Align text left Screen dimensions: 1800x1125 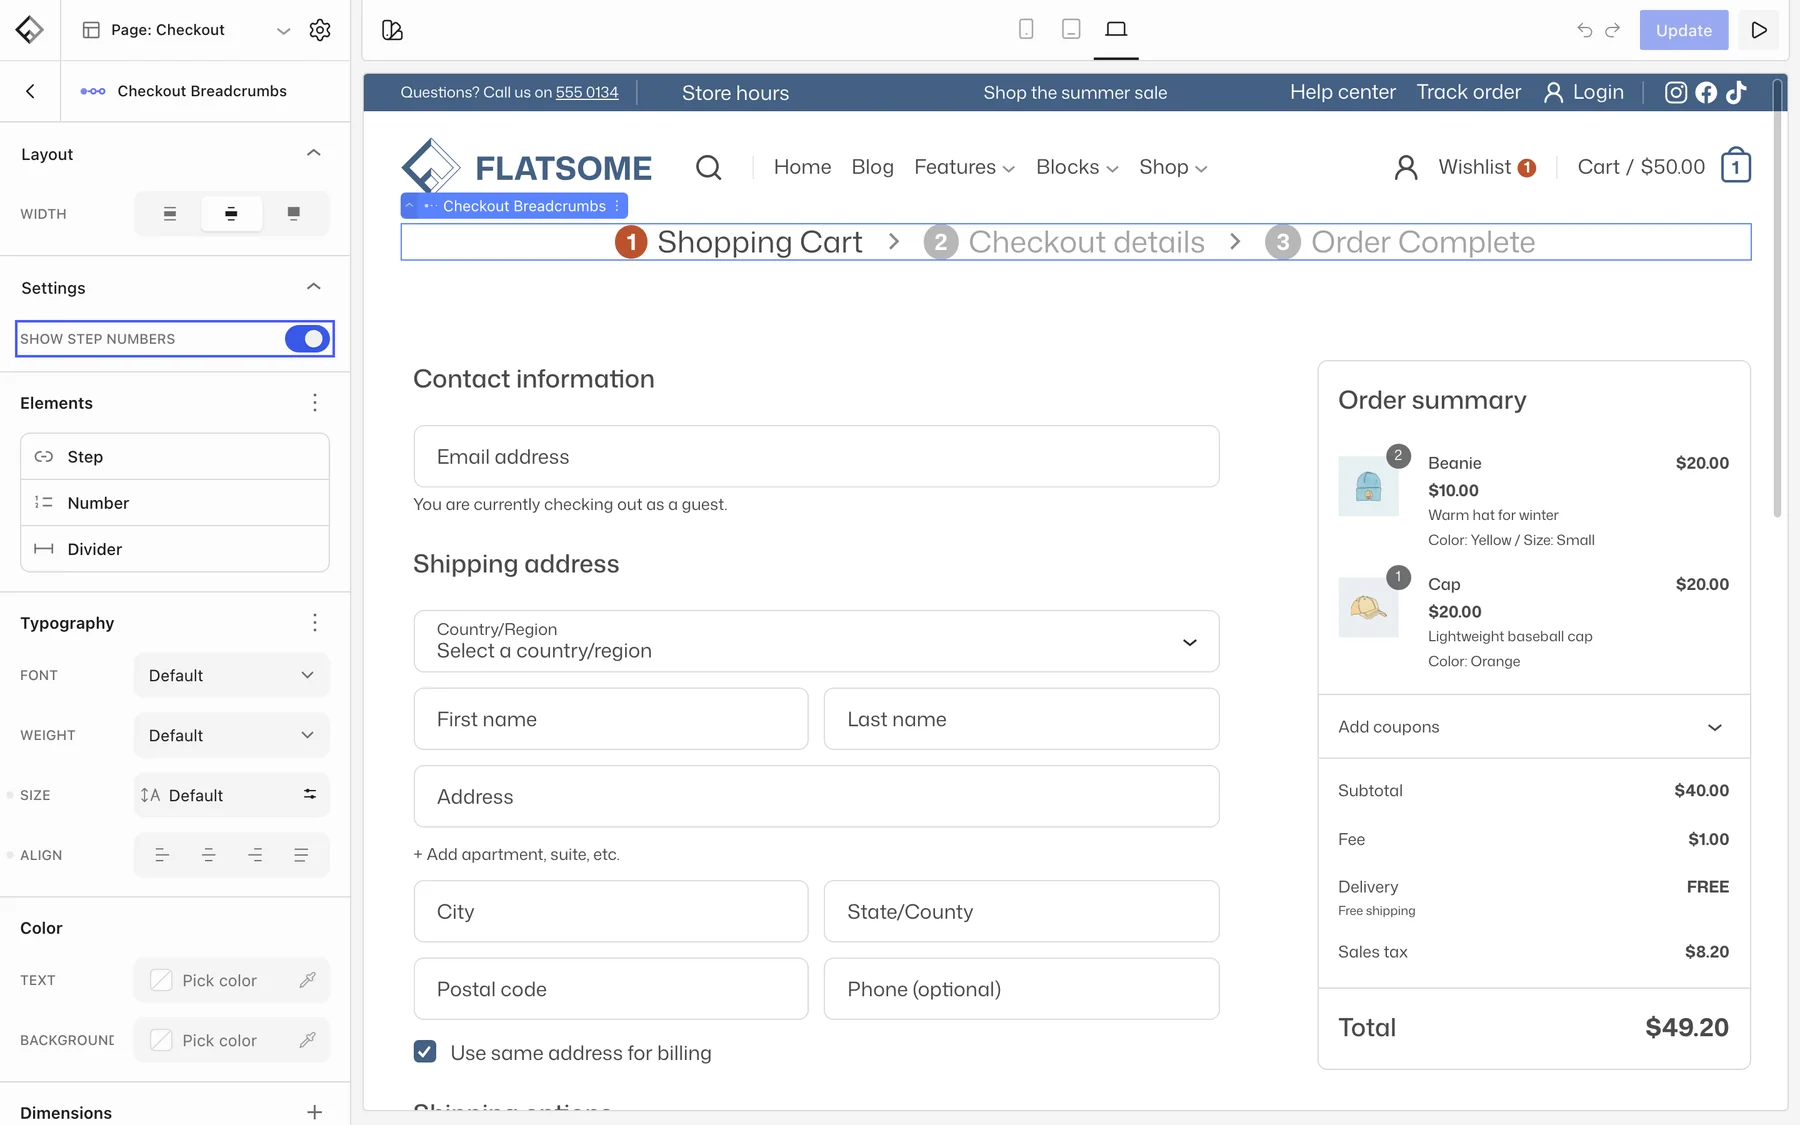[162, 855]
